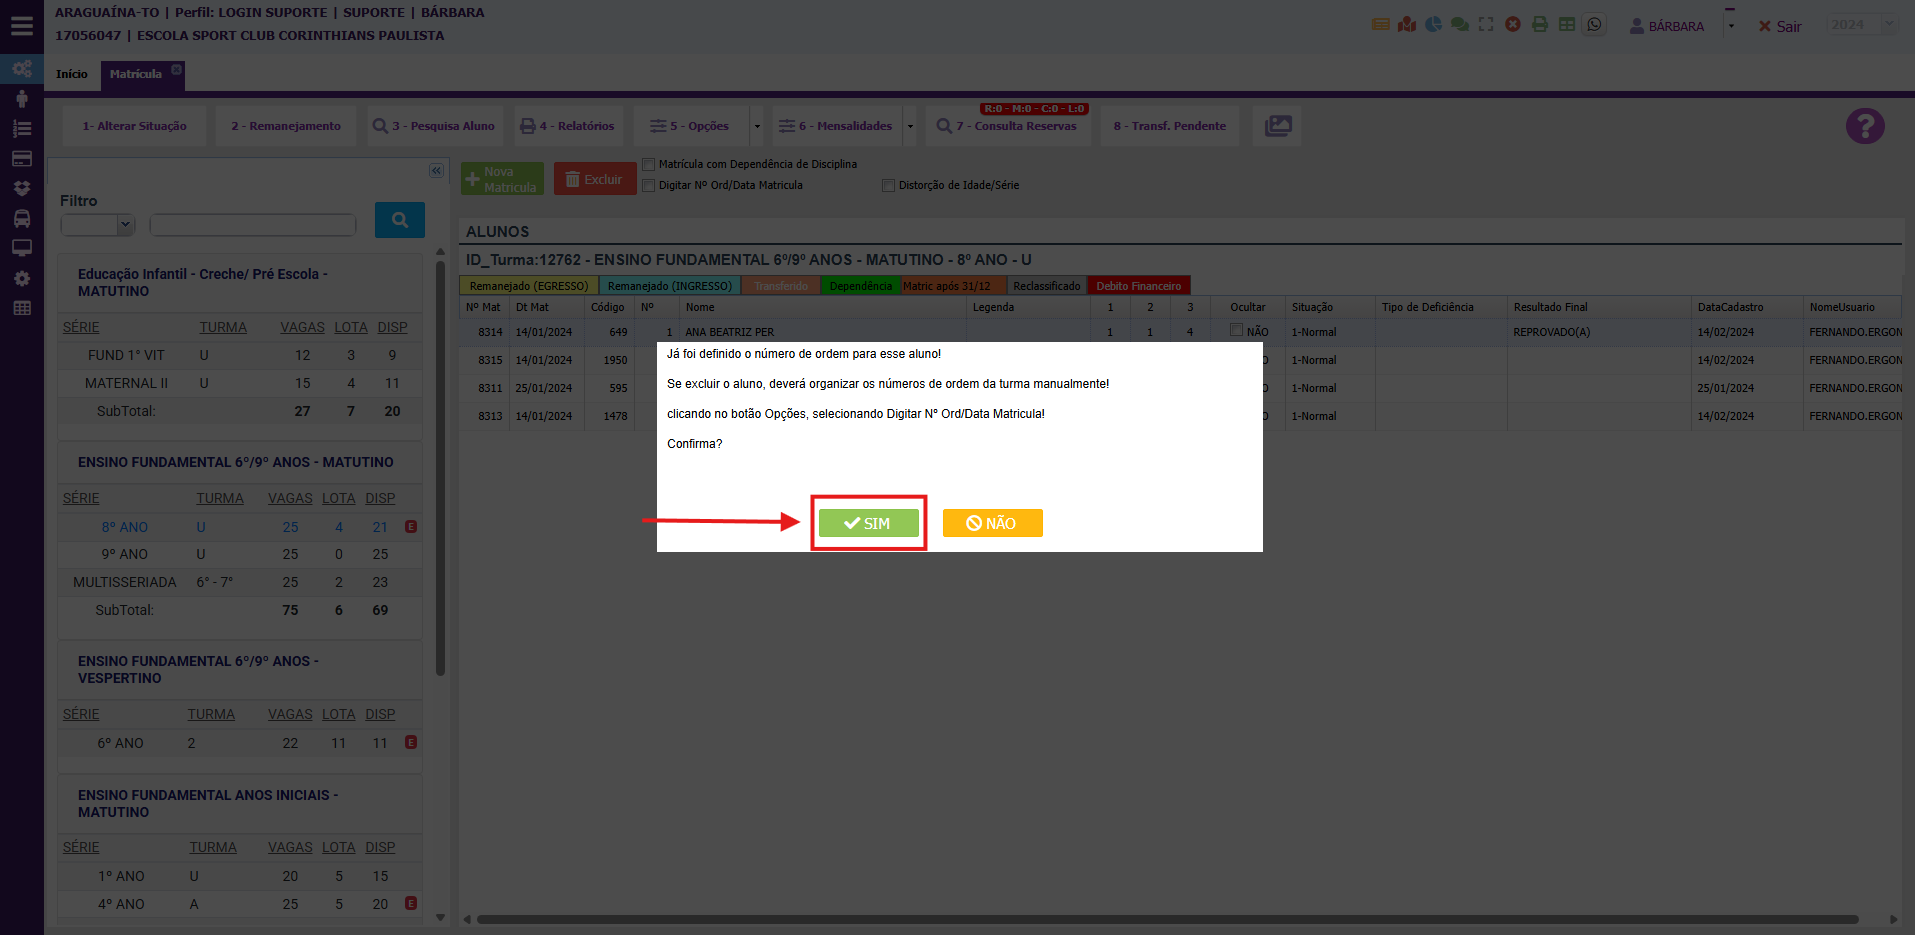
Task: Click the WhatsApp icon in the header
Action: [1594, 25]
